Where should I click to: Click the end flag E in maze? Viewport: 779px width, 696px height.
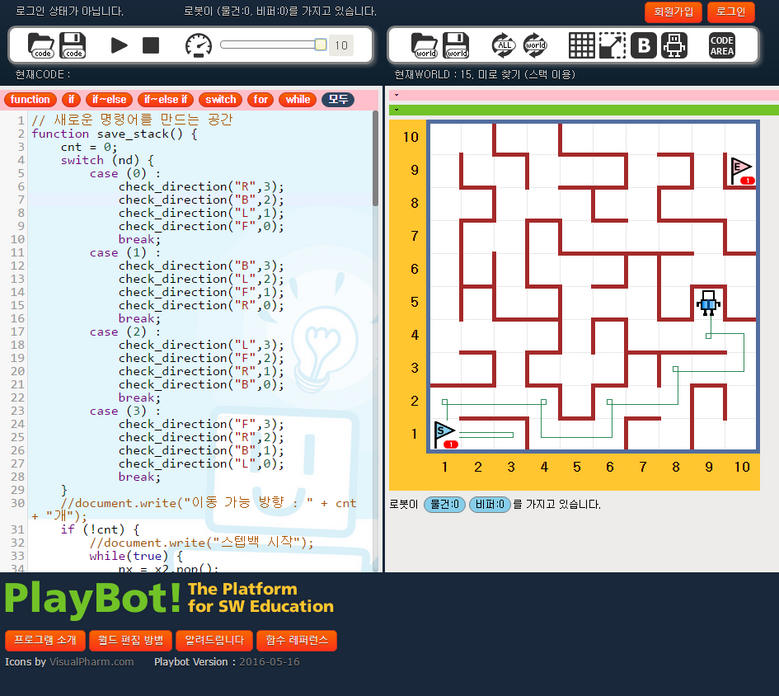coord(742,170)
